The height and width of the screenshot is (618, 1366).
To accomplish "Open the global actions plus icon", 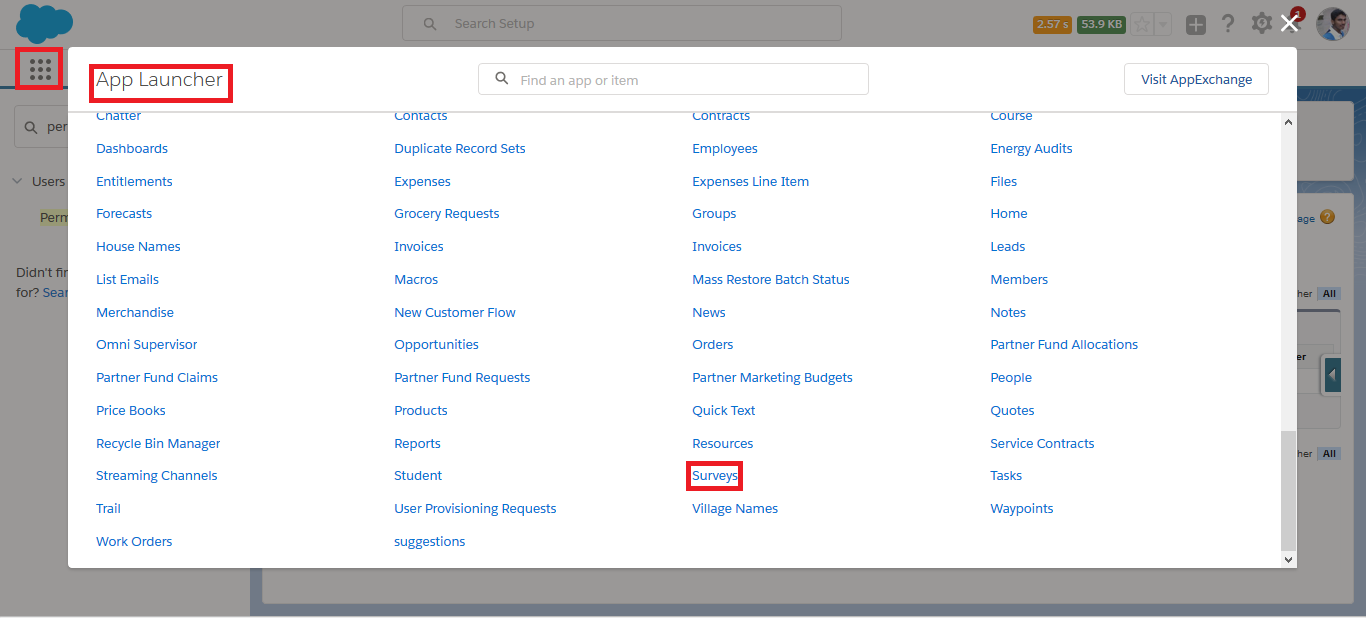I will click(1196, 24).
